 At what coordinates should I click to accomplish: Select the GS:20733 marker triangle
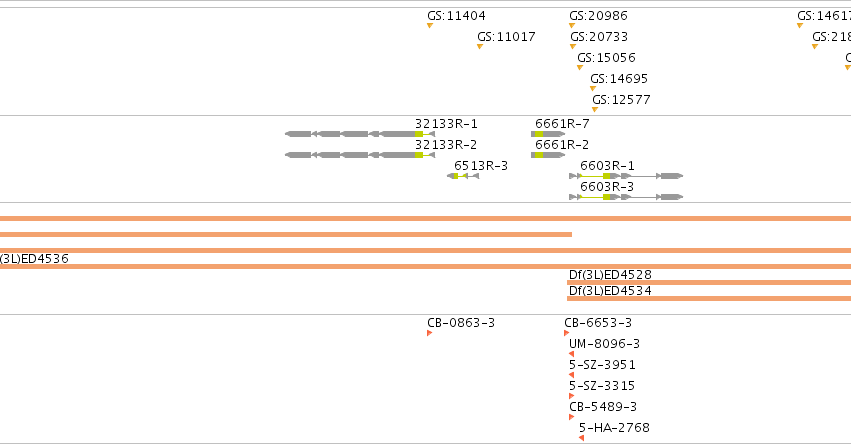(x=573, y=47)
